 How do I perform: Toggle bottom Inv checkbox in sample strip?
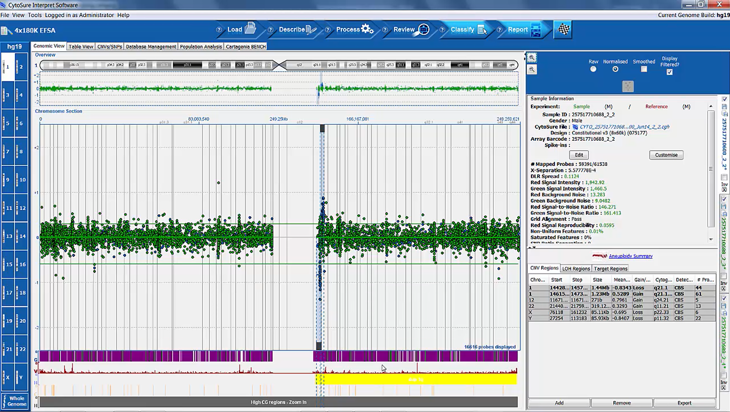(x=724, y=375)
